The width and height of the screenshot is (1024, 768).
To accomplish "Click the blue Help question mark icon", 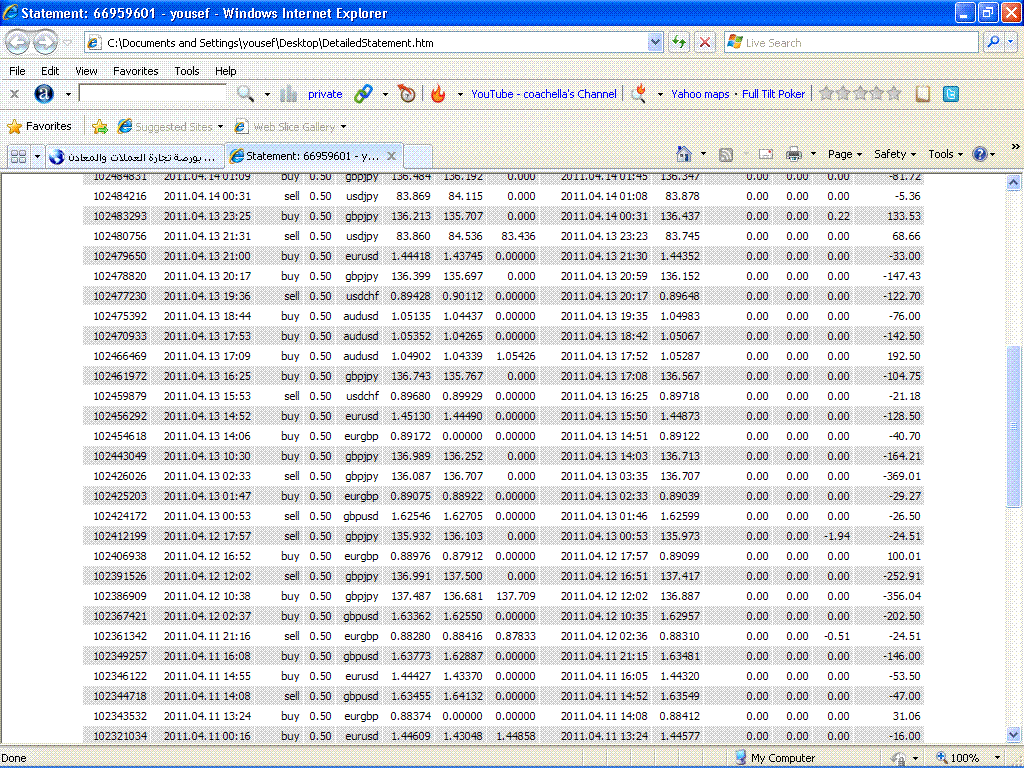I will pos(980,155).
